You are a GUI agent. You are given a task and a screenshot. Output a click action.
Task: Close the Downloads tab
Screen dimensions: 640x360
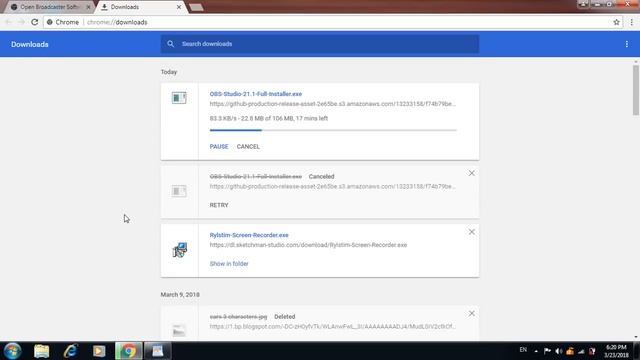179,7
